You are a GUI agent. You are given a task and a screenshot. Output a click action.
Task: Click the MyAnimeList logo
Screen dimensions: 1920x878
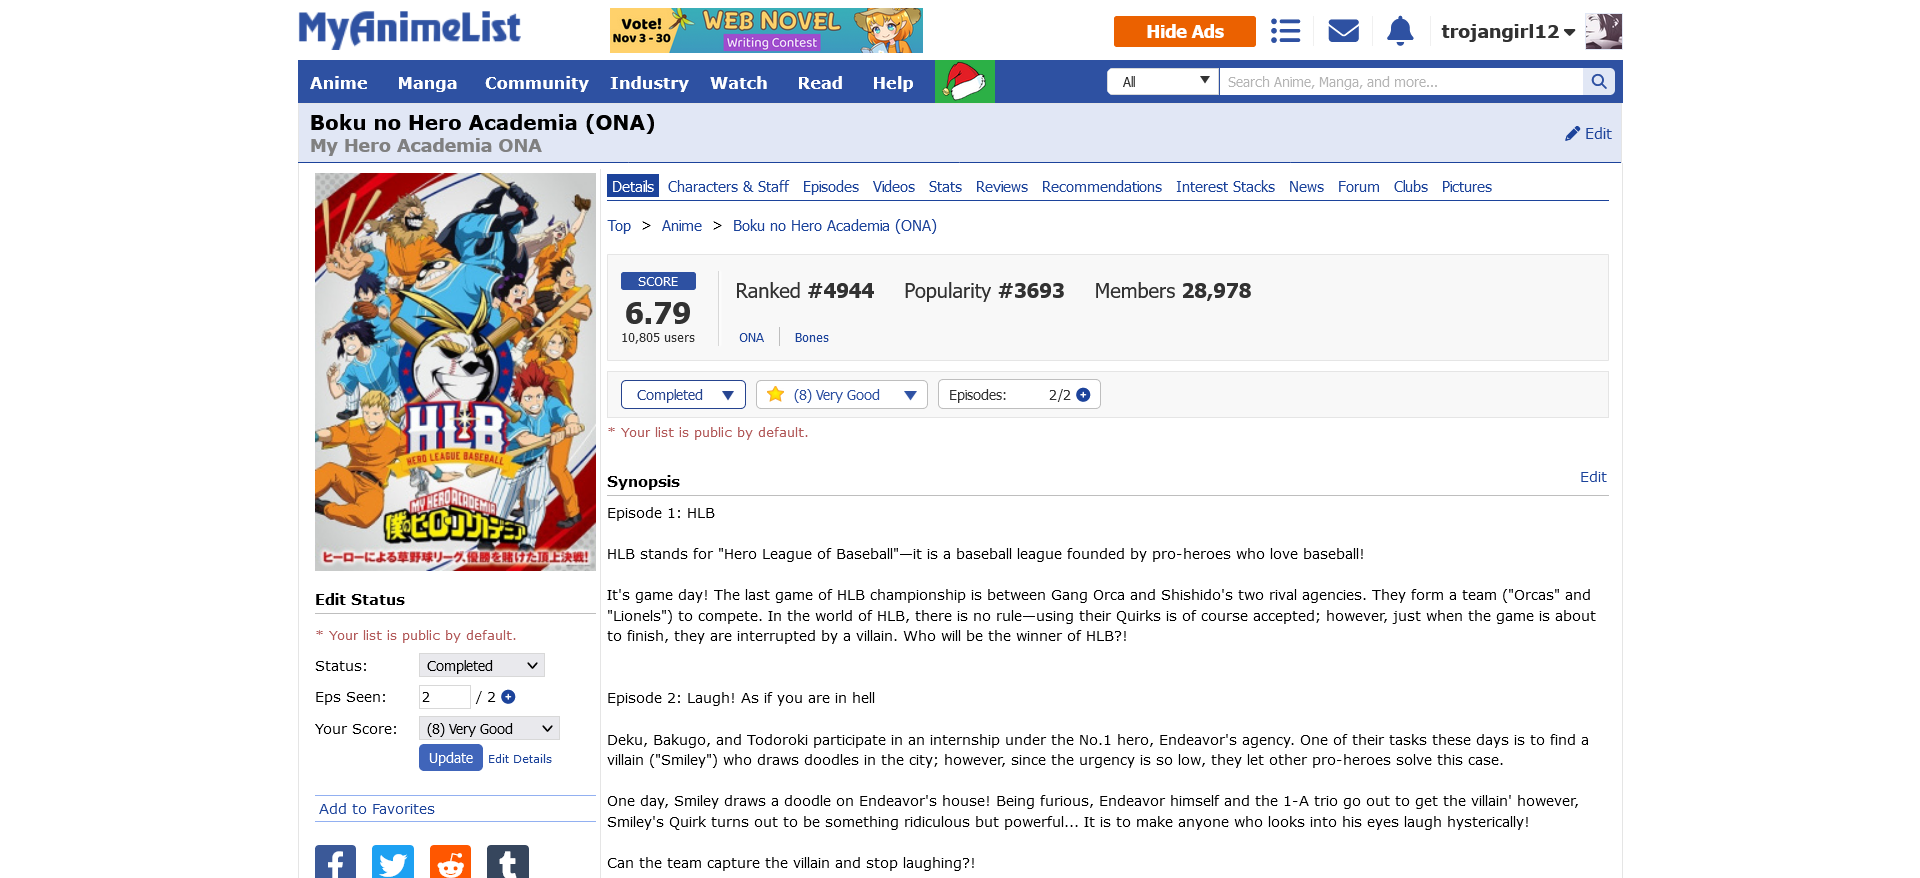tap(409, 30)
